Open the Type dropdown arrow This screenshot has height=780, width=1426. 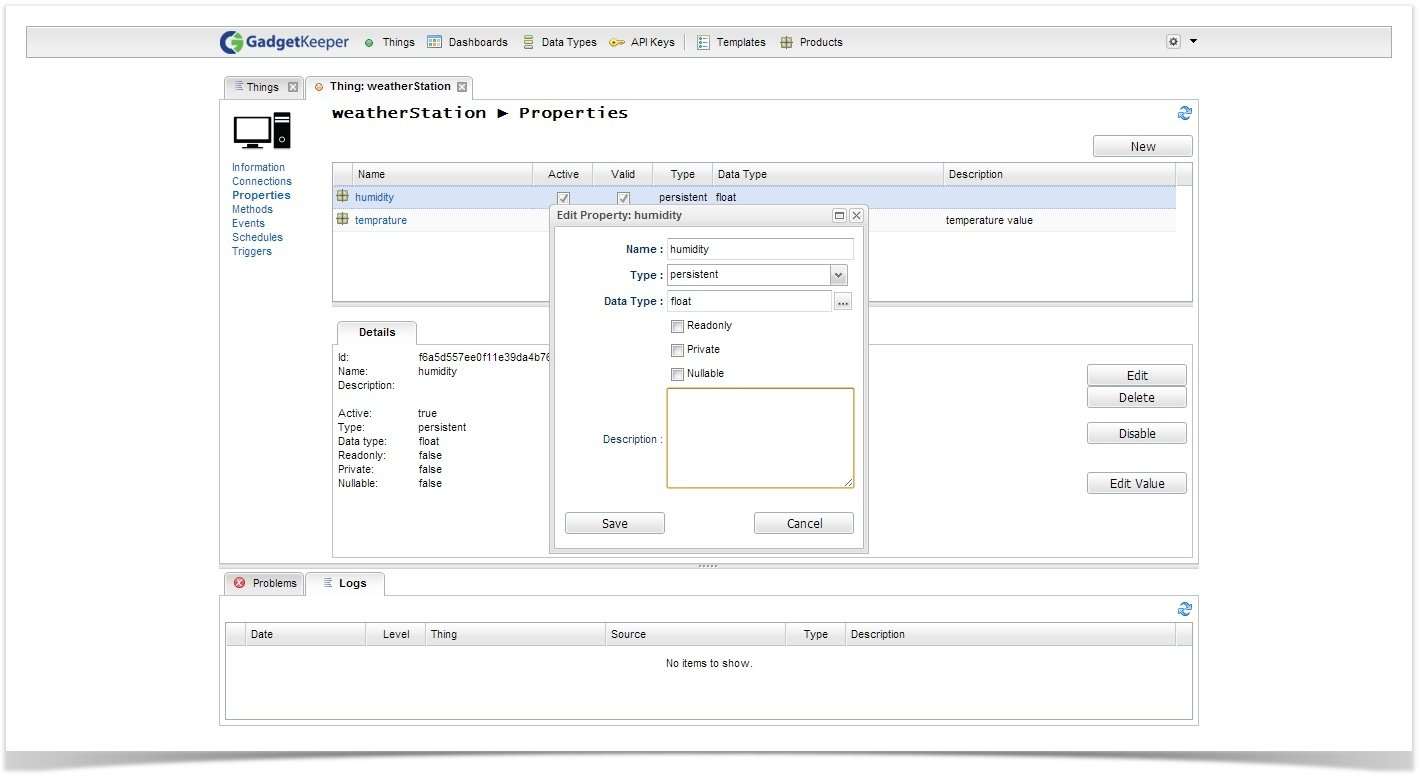point(838,275)
